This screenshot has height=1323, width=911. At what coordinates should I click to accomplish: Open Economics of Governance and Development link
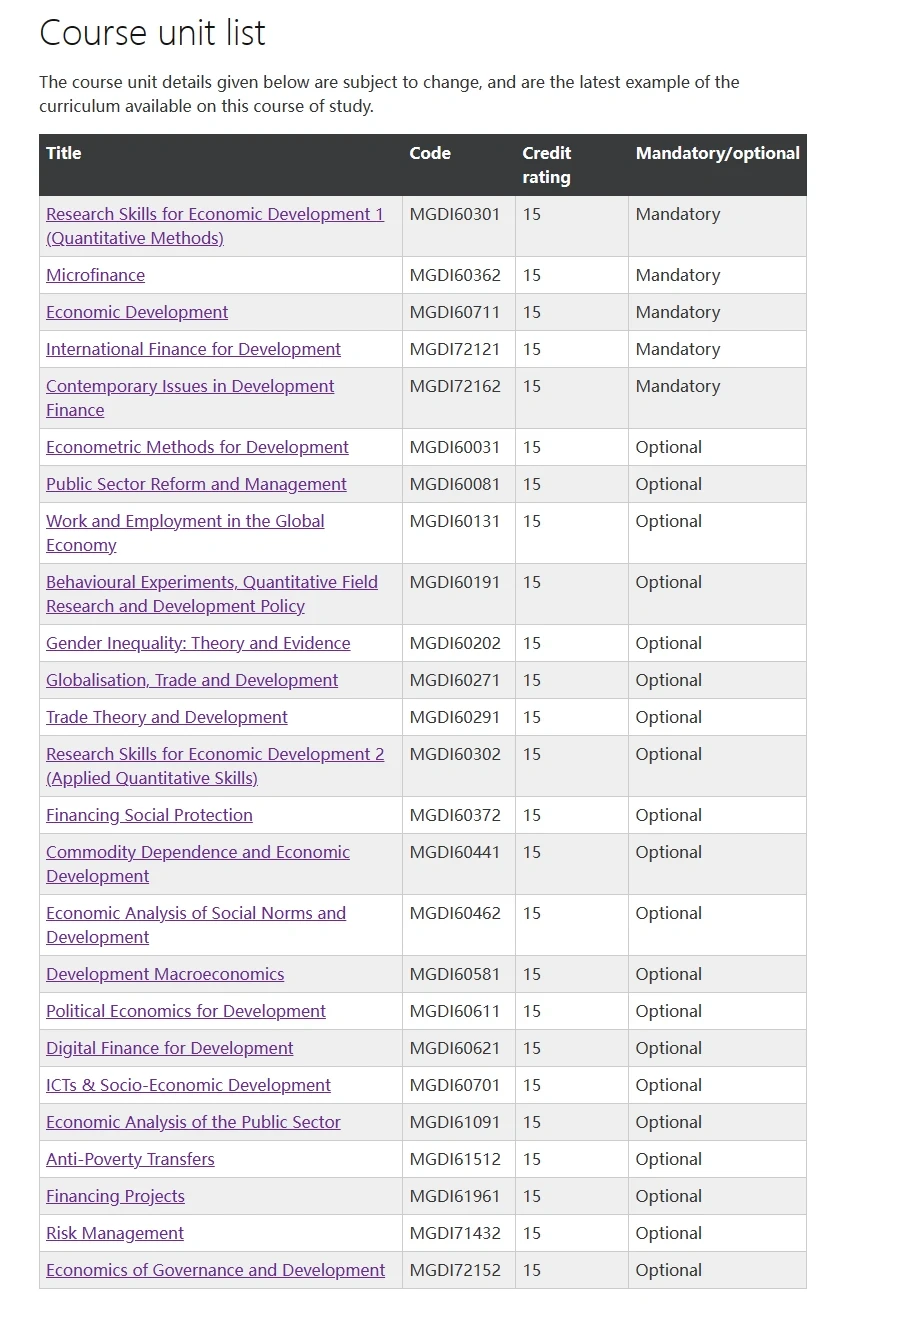[x=215, y=1270]
